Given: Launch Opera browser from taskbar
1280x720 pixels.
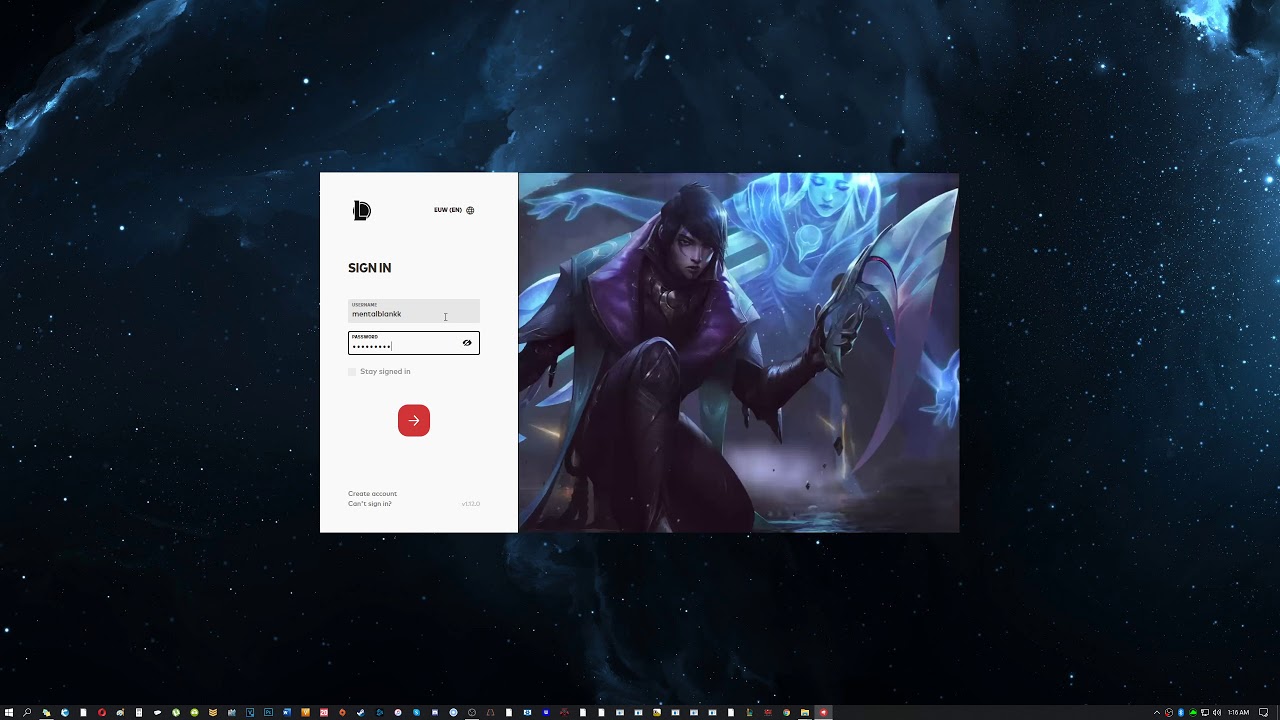Looking at the screenshot, I should 102,712.
